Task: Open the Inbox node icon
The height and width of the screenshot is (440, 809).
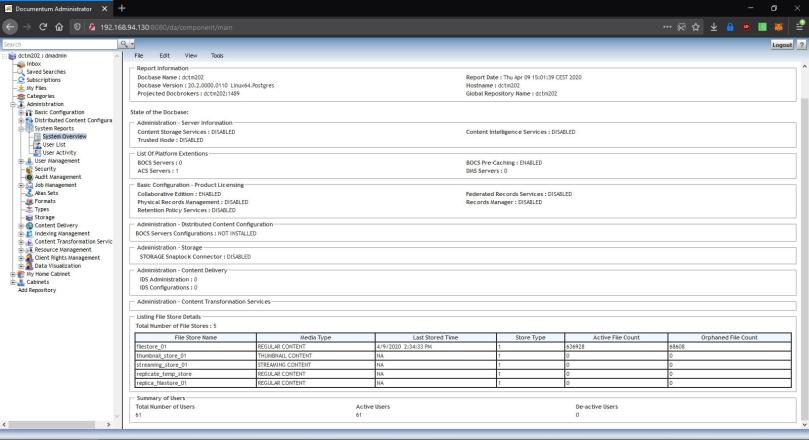Action: (x=20, y=64)
